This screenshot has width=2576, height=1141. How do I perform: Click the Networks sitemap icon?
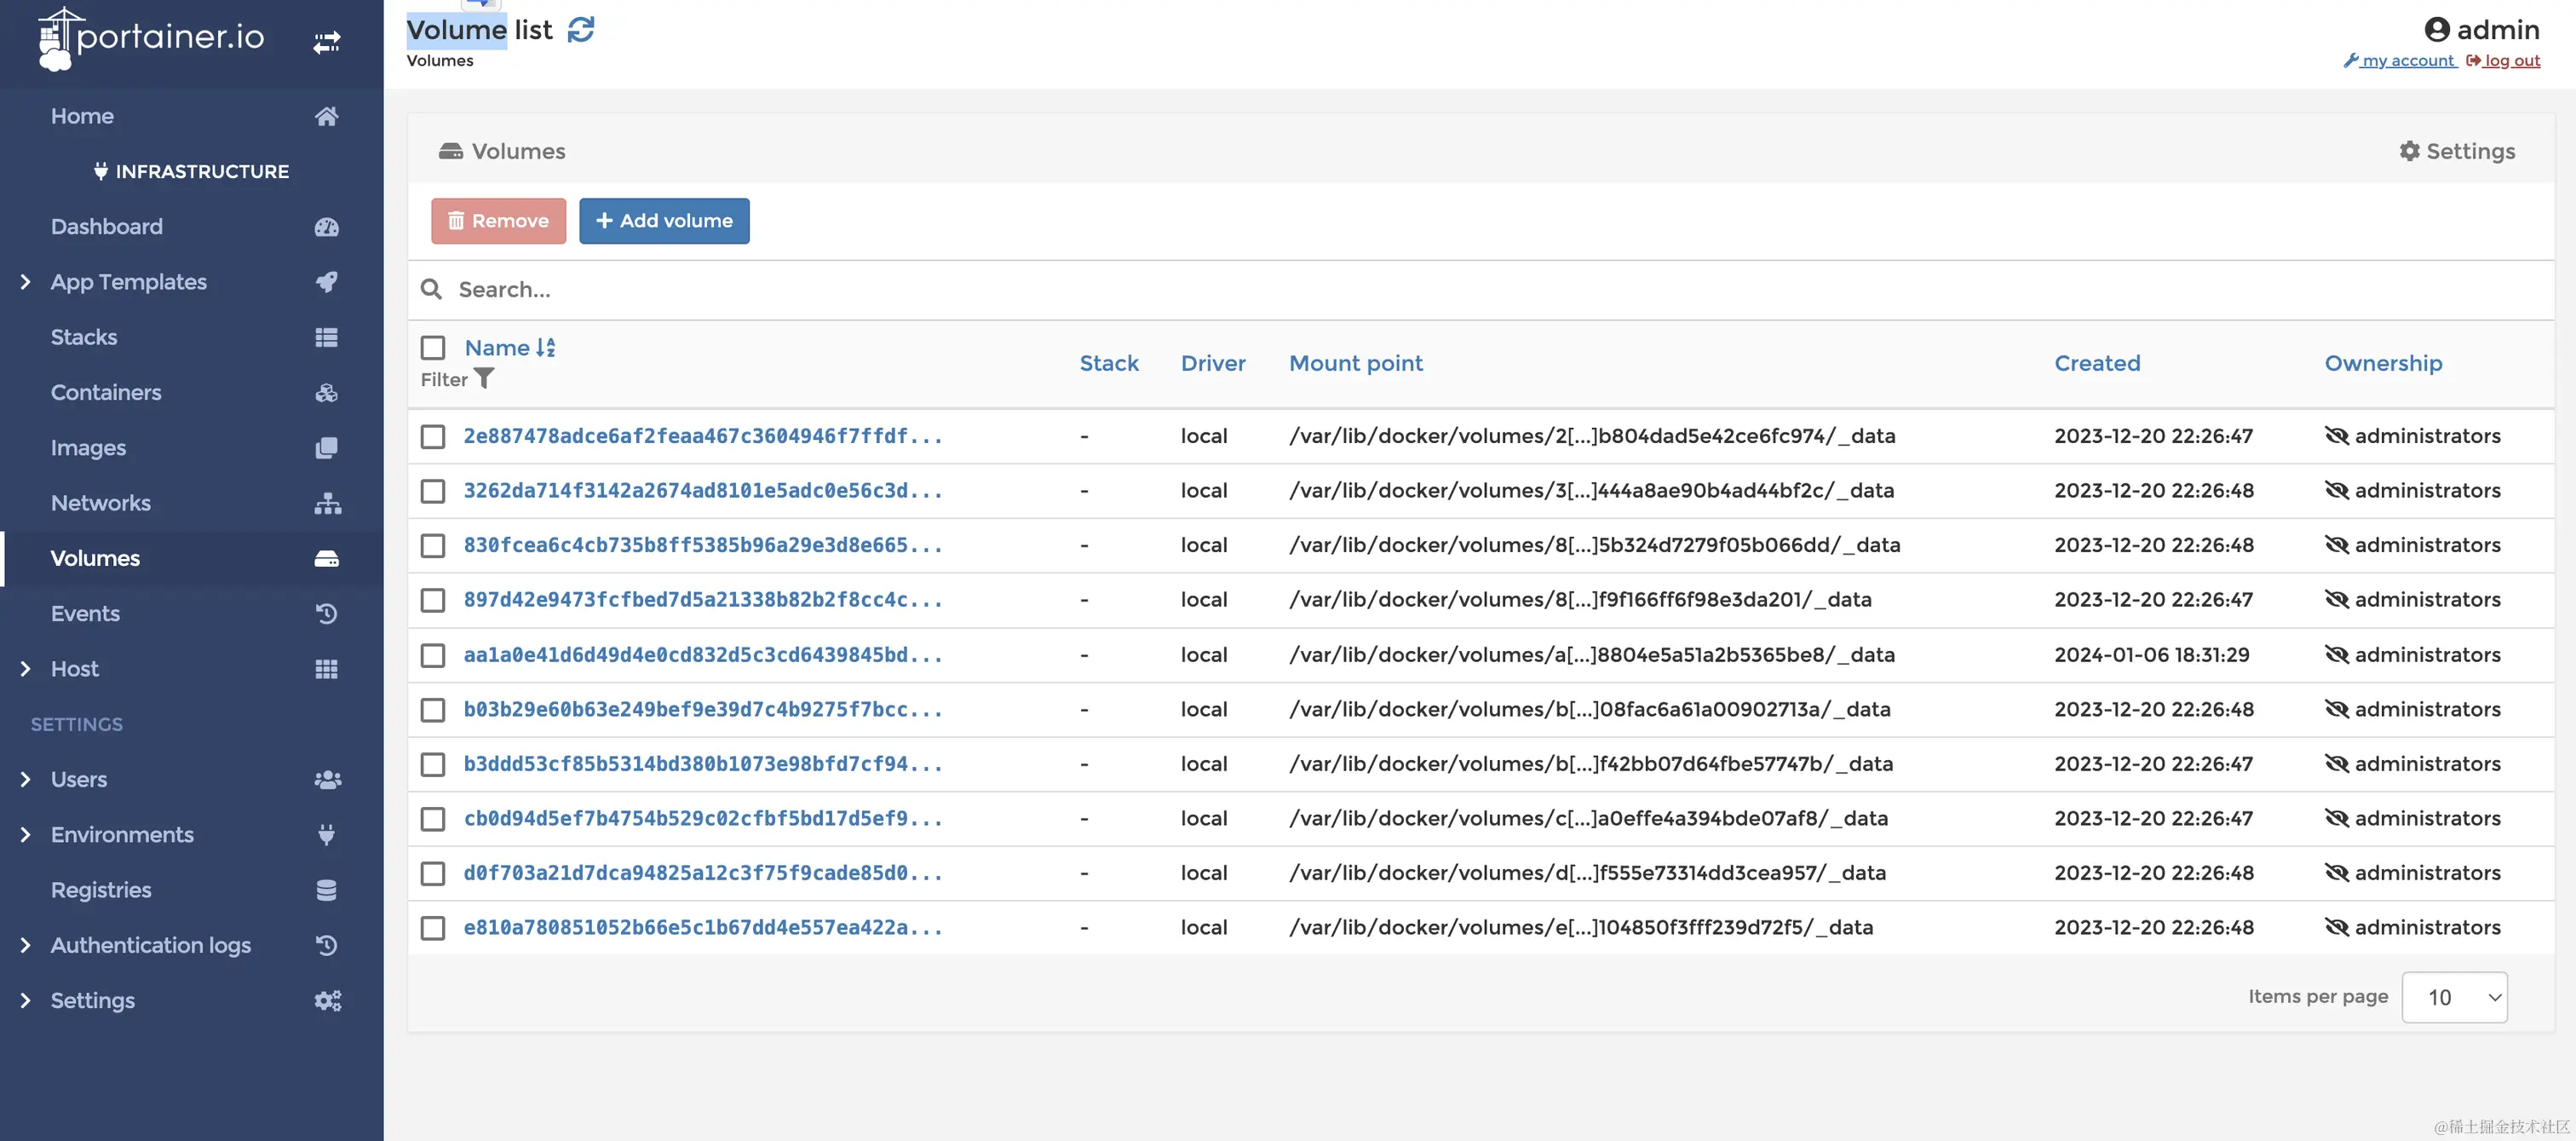(x=327, y=503)
